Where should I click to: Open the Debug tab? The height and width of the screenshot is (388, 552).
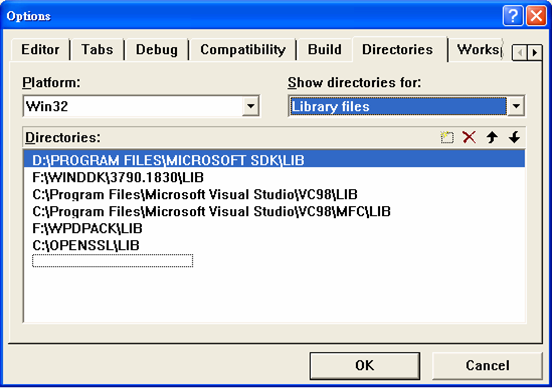coord(157,50)
